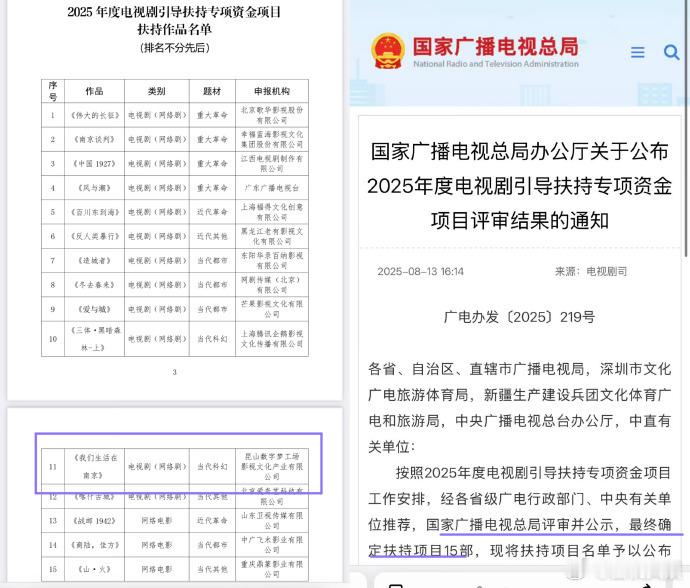Click the 国家广播电视总局 site title
This screenshot has height=588, width=690.
click(495, 46)
